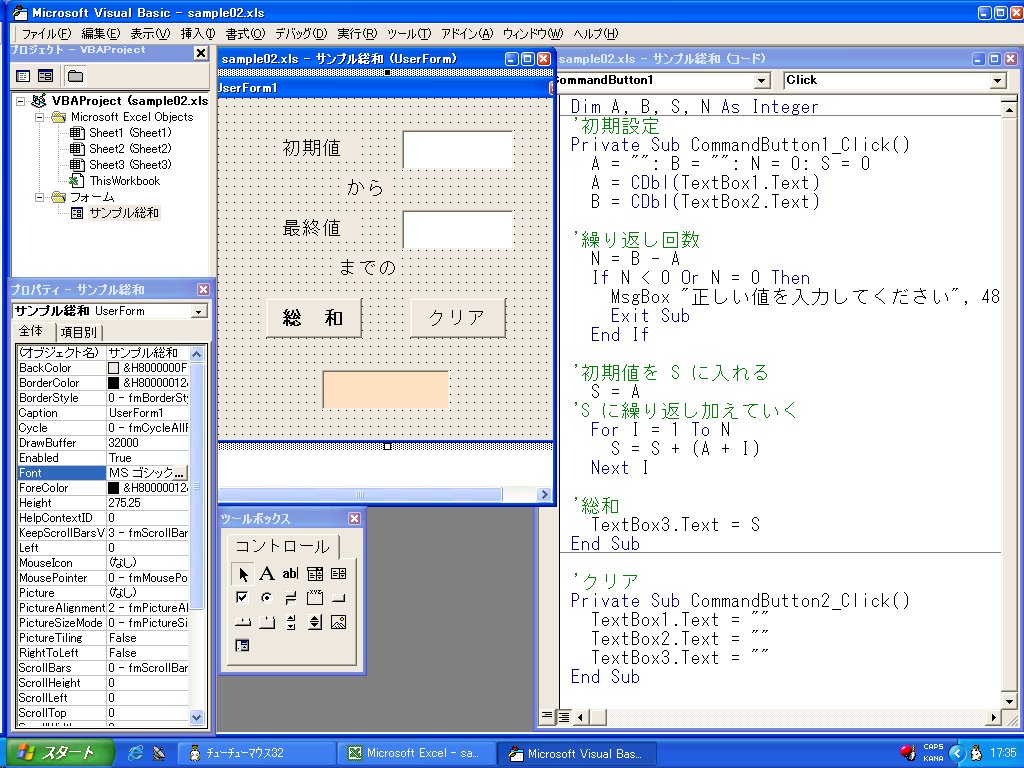Select the Image control in the toolbox
This screenshot has width=1024, height=768.
coord(338,622)
